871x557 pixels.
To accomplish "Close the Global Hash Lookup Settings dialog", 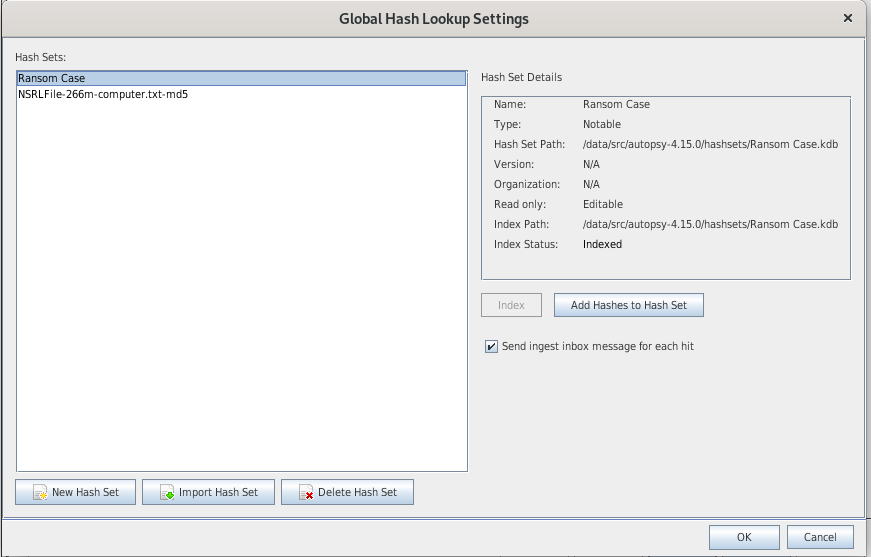I will tap(848, 18).
